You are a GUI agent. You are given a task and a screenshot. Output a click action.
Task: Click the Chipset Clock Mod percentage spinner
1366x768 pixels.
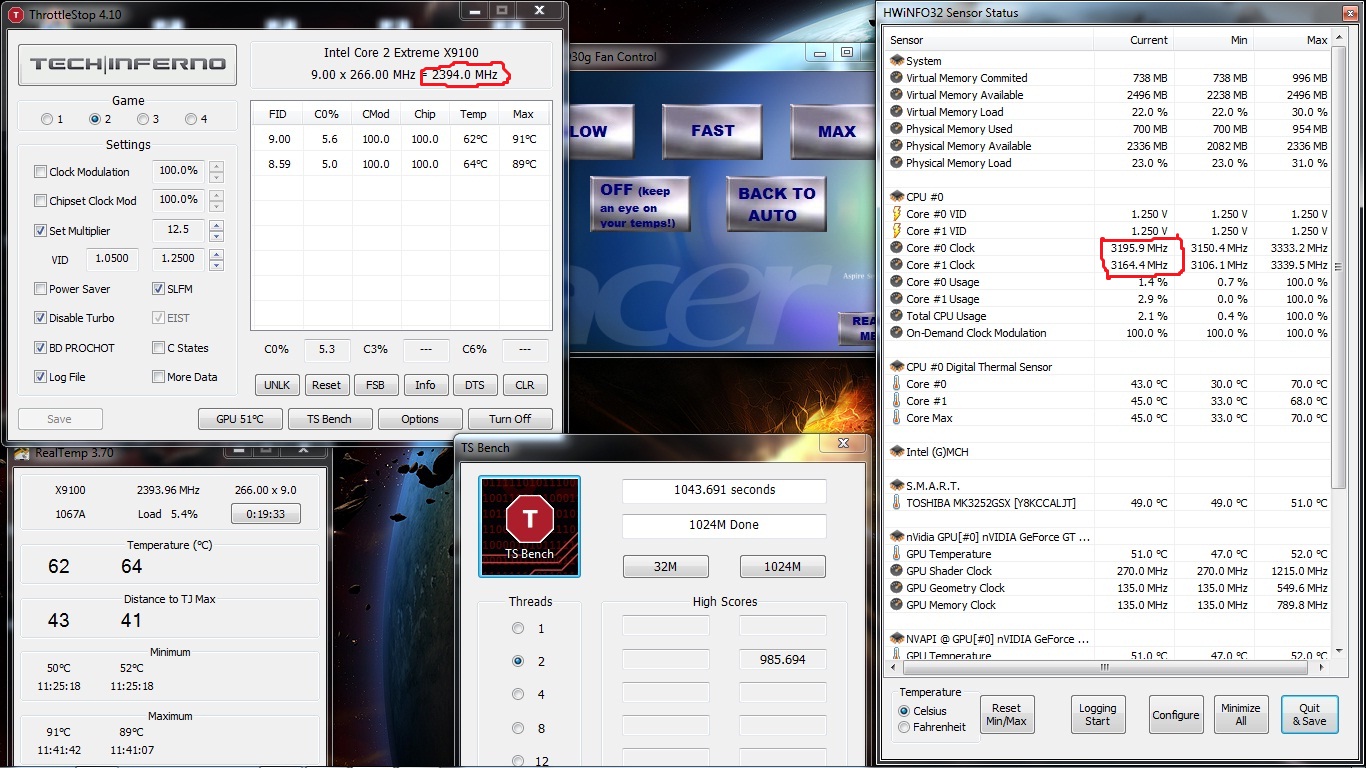[x=216, y=200]
